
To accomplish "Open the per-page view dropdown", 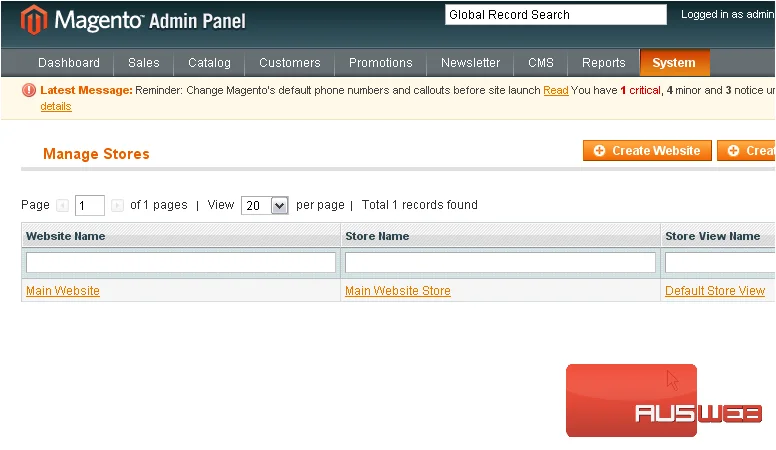I will [264, 205].
